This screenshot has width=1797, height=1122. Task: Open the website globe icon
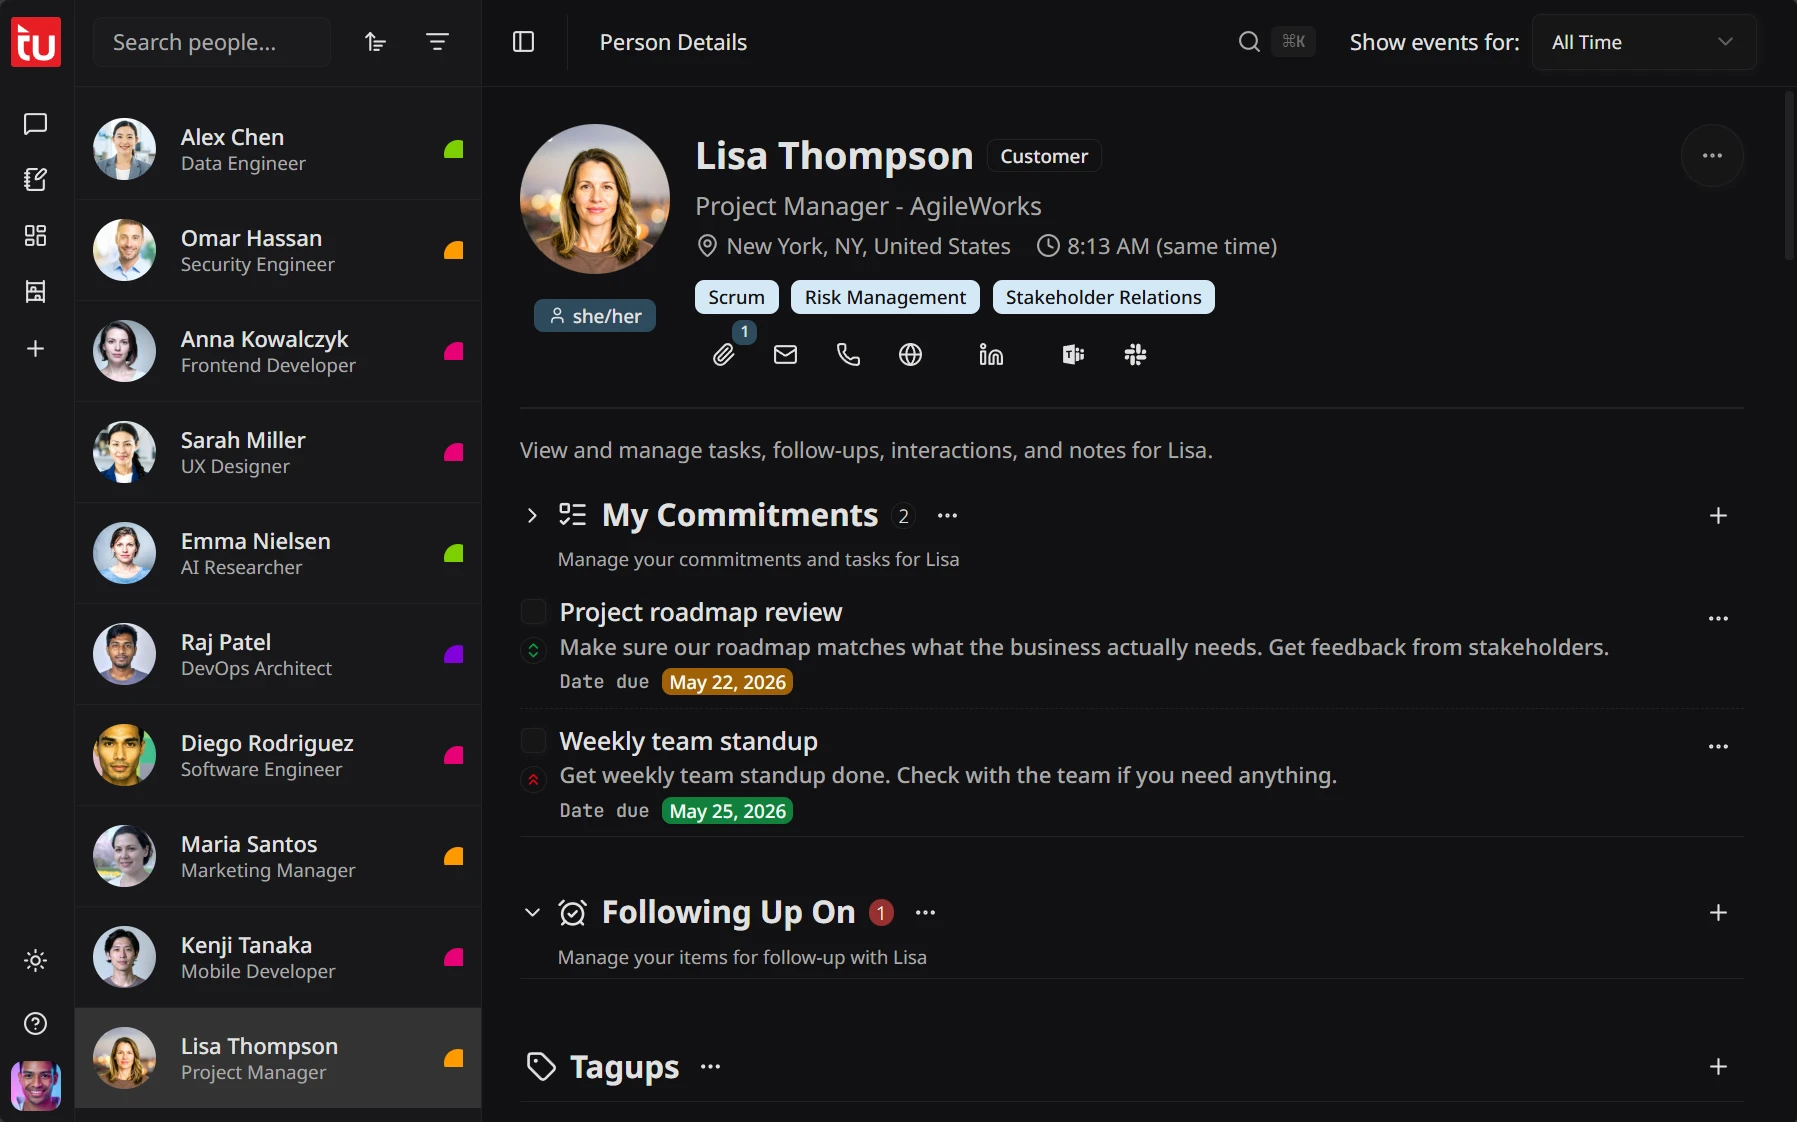point(910,355)
